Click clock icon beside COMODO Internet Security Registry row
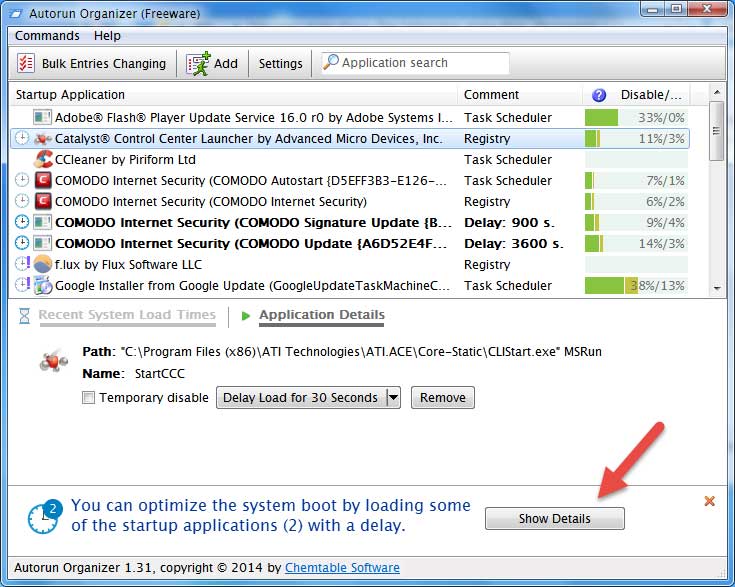735x587 pixels. 22,201
